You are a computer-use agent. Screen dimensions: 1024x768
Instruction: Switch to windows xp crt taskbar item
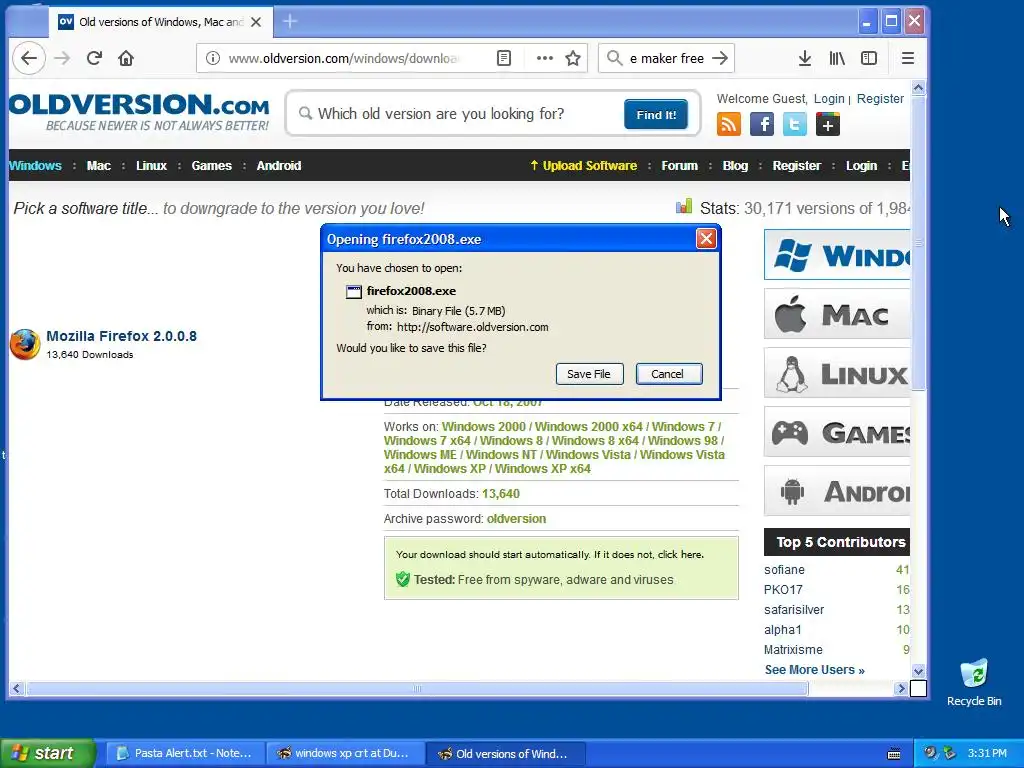[x=345, y=753]
